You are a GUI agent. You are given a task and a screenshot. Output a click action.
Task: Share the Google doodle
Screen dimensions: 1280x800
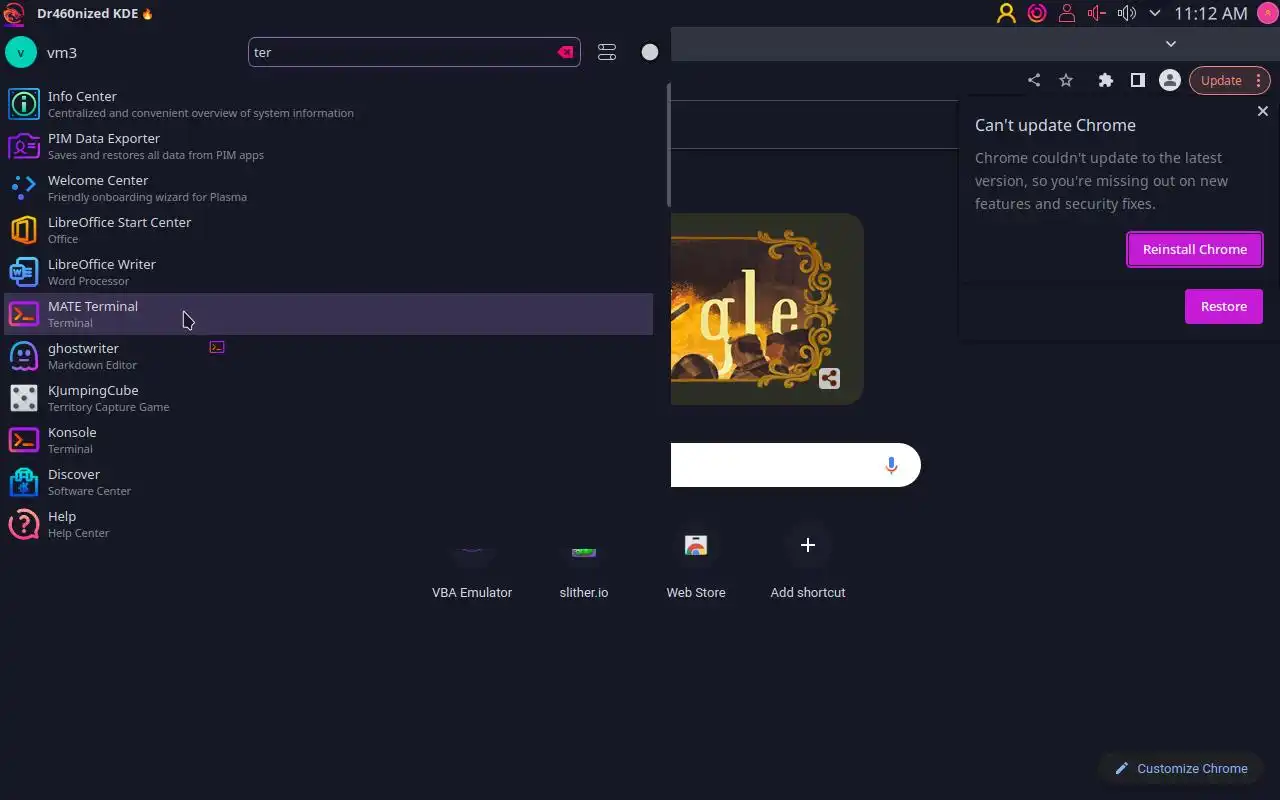click(829, 378)
